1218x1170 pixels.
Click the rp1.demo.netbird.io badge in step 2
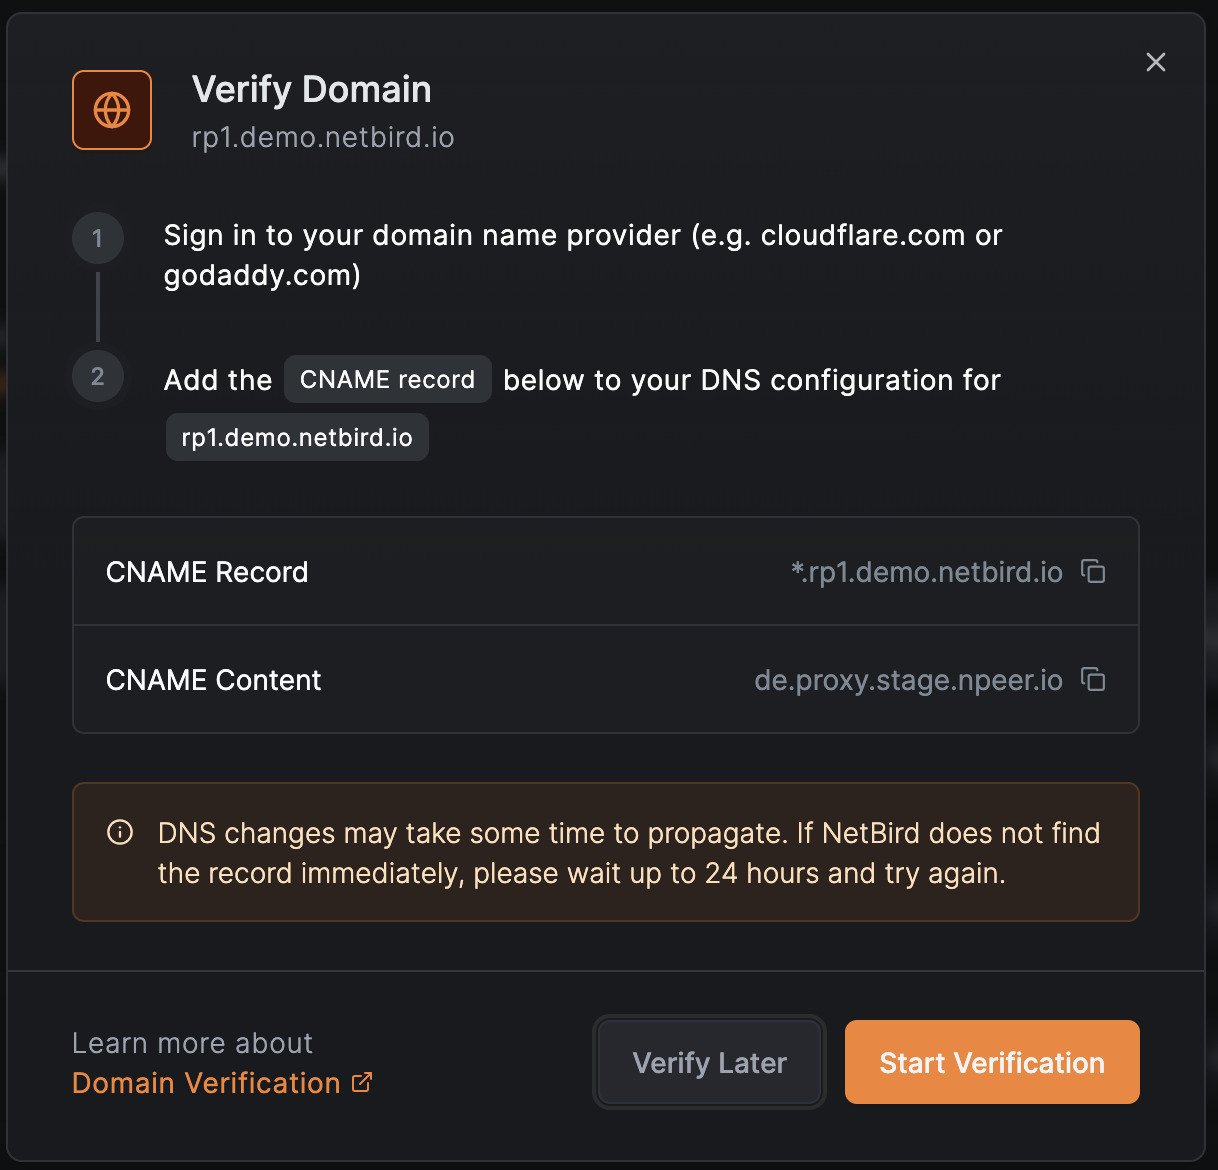[297, 438]
